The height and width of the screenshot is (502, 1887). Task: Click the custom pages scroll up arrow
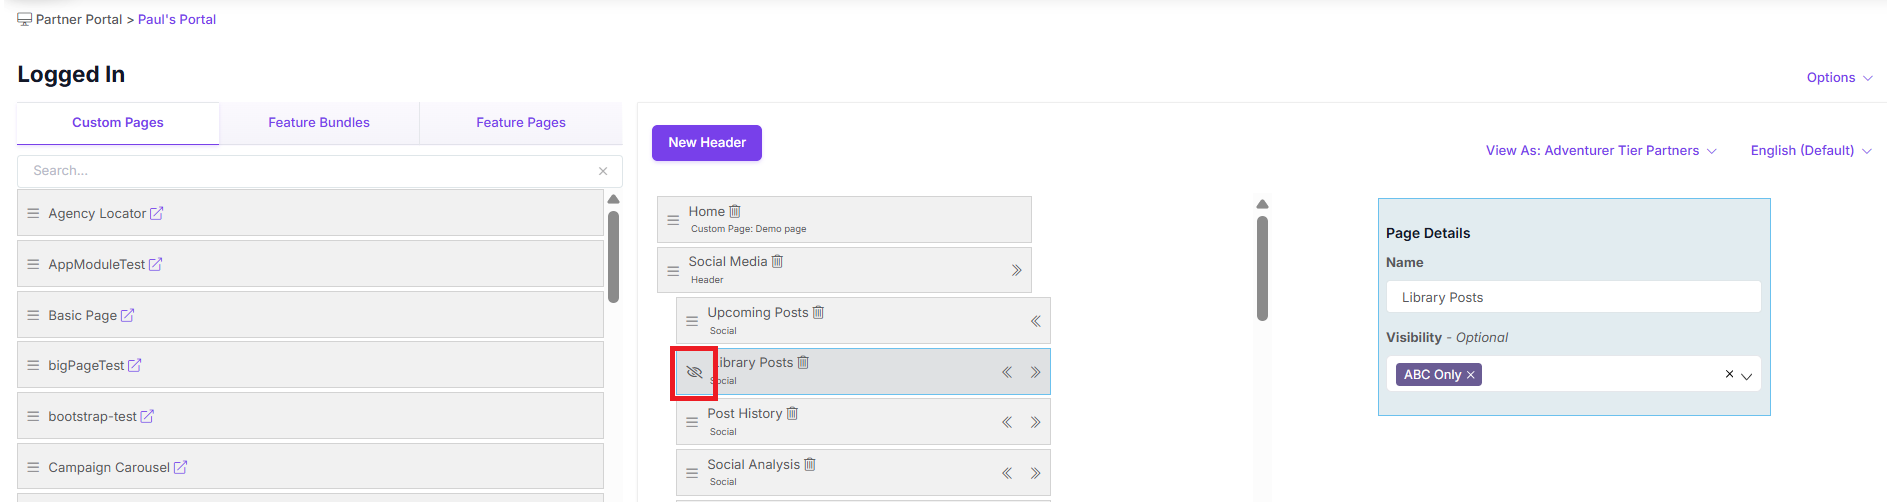pos(613,199)
